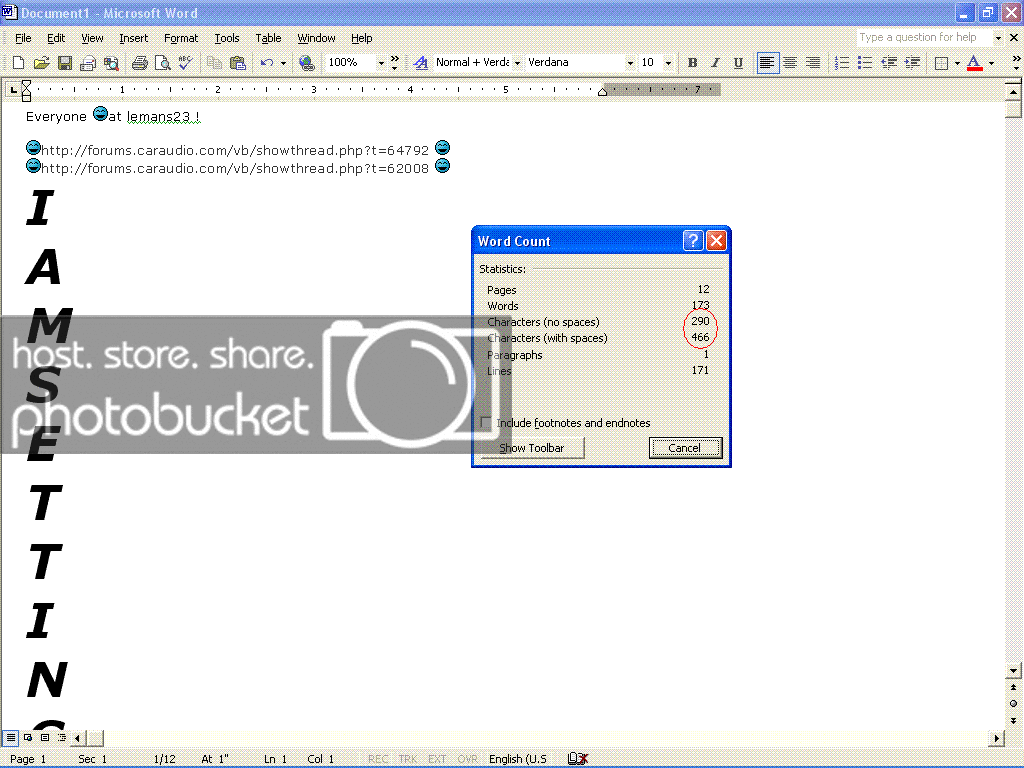Viewport: 1024px width, 768px height.
Task: Click Cancel in Word Count dialog
Action: click(685, 448)
